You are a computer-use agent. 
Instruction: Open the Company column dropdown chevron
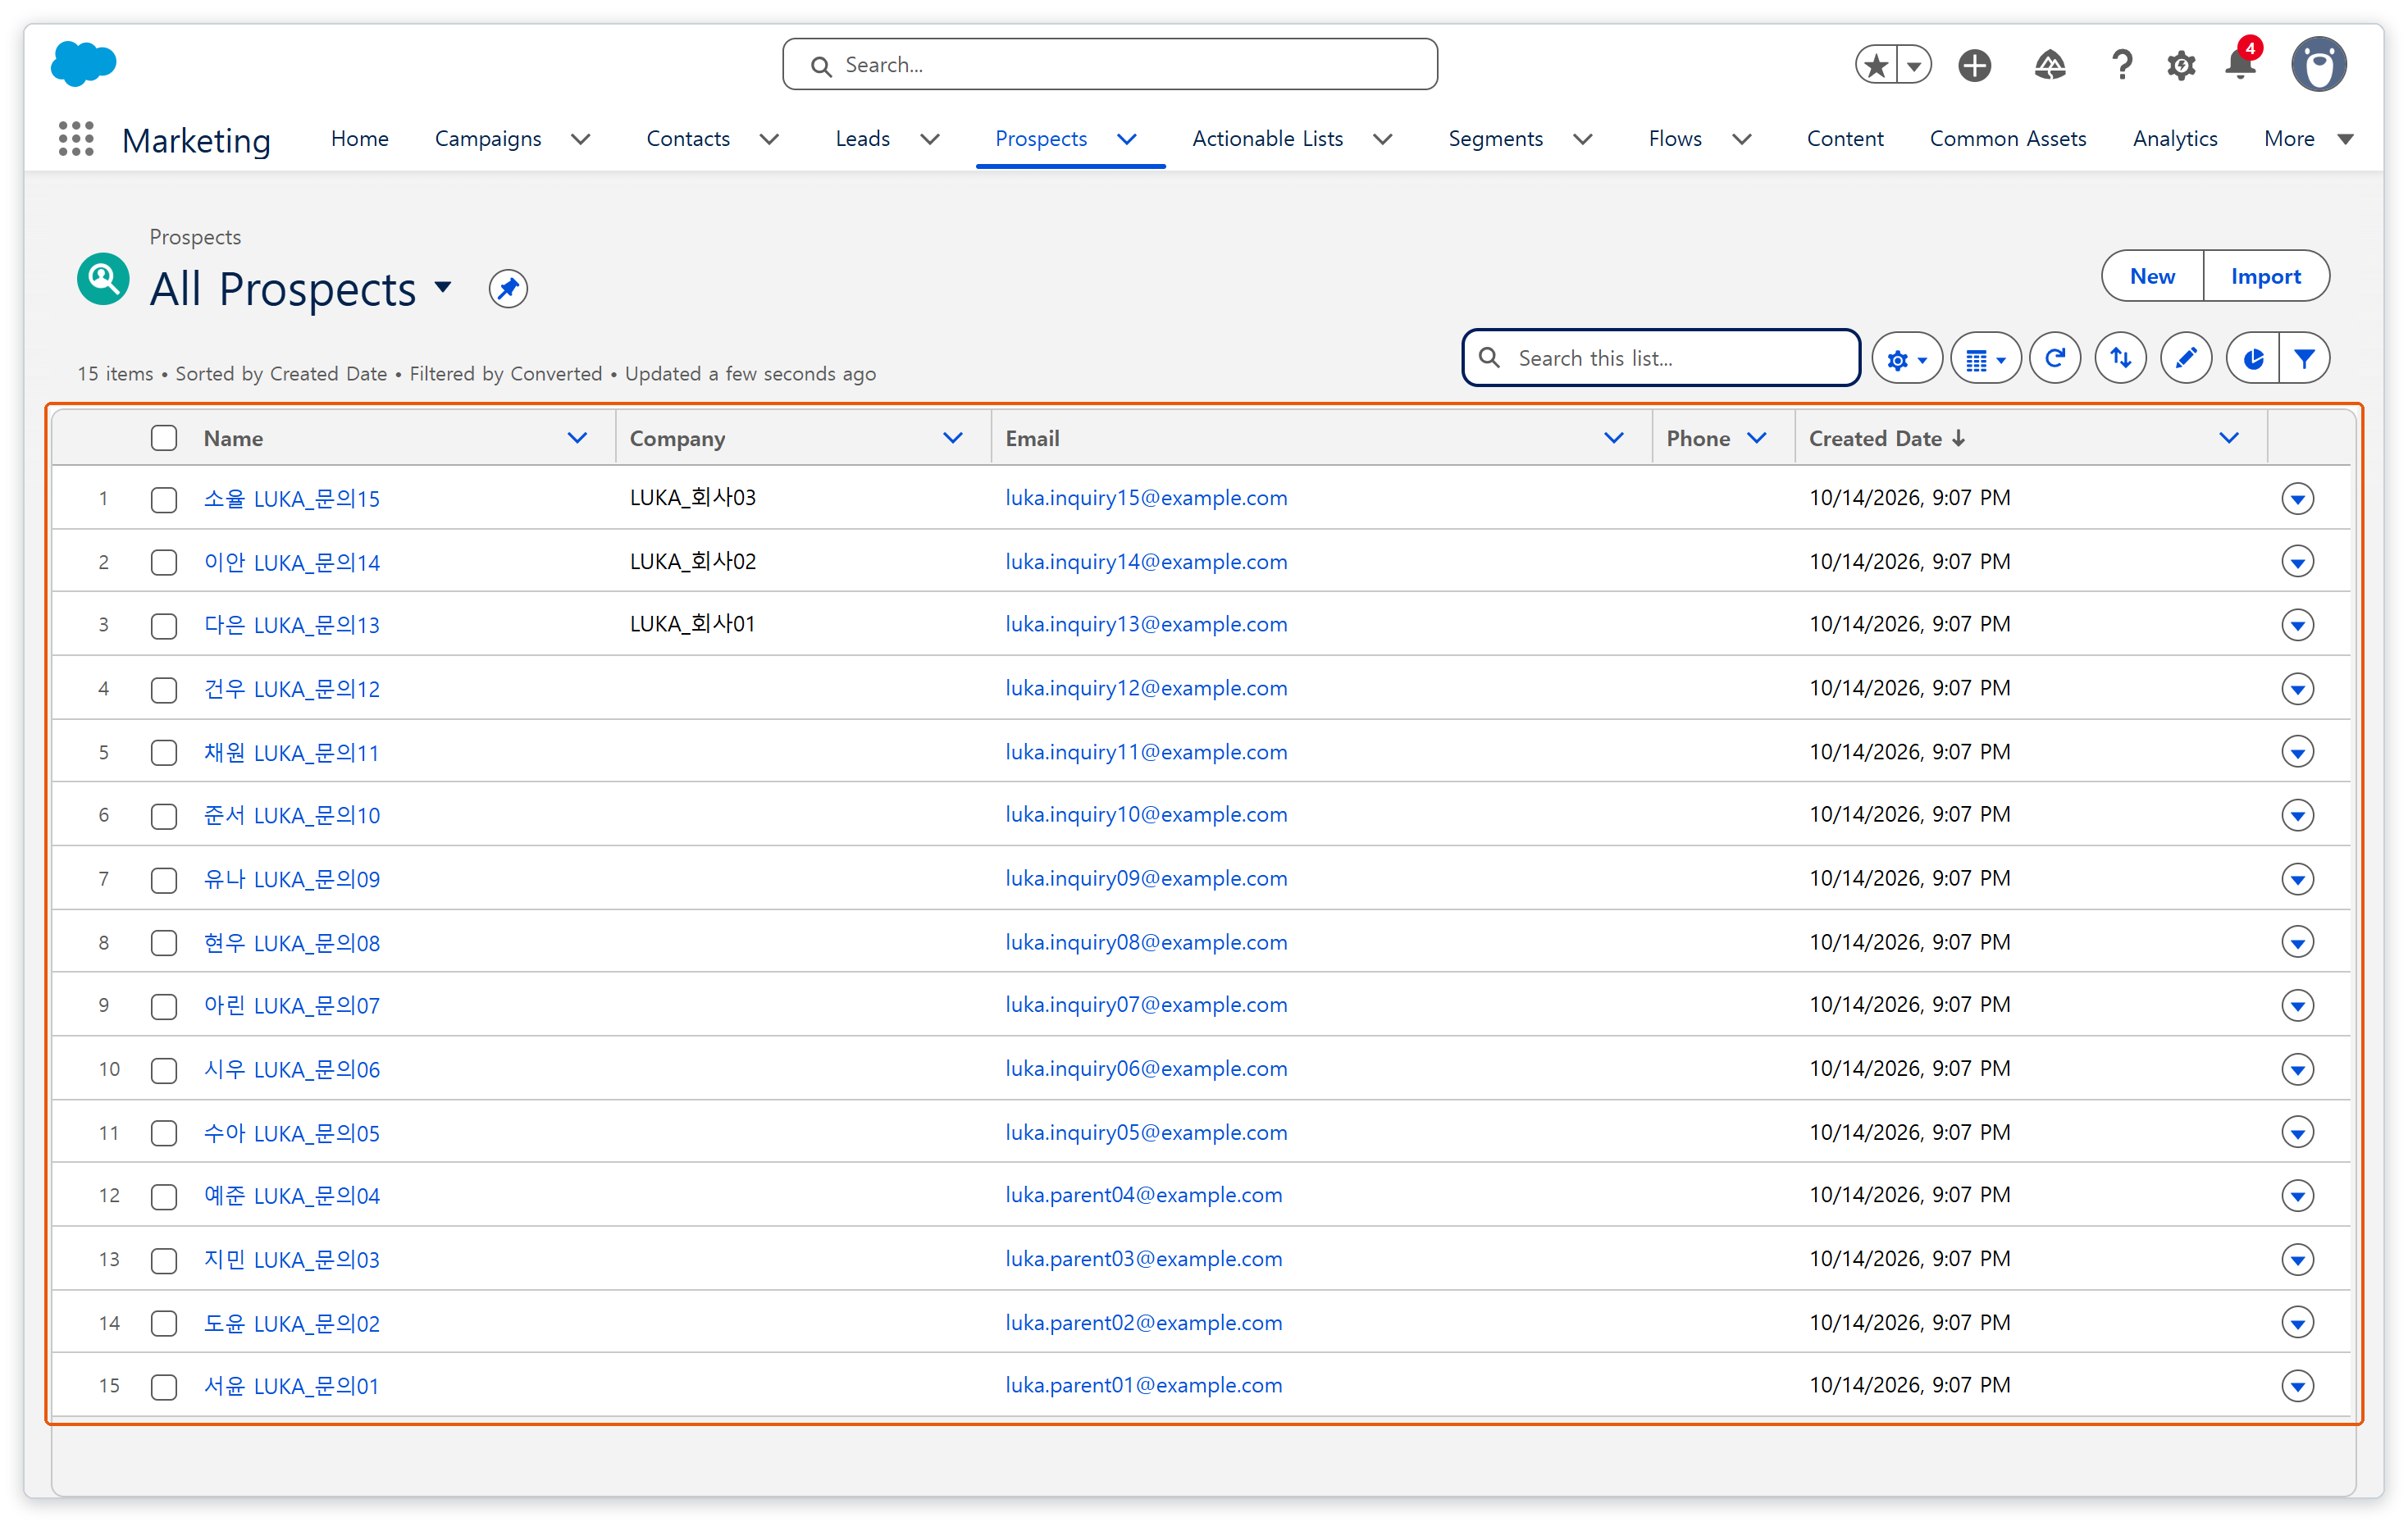[x=953, y=438]
